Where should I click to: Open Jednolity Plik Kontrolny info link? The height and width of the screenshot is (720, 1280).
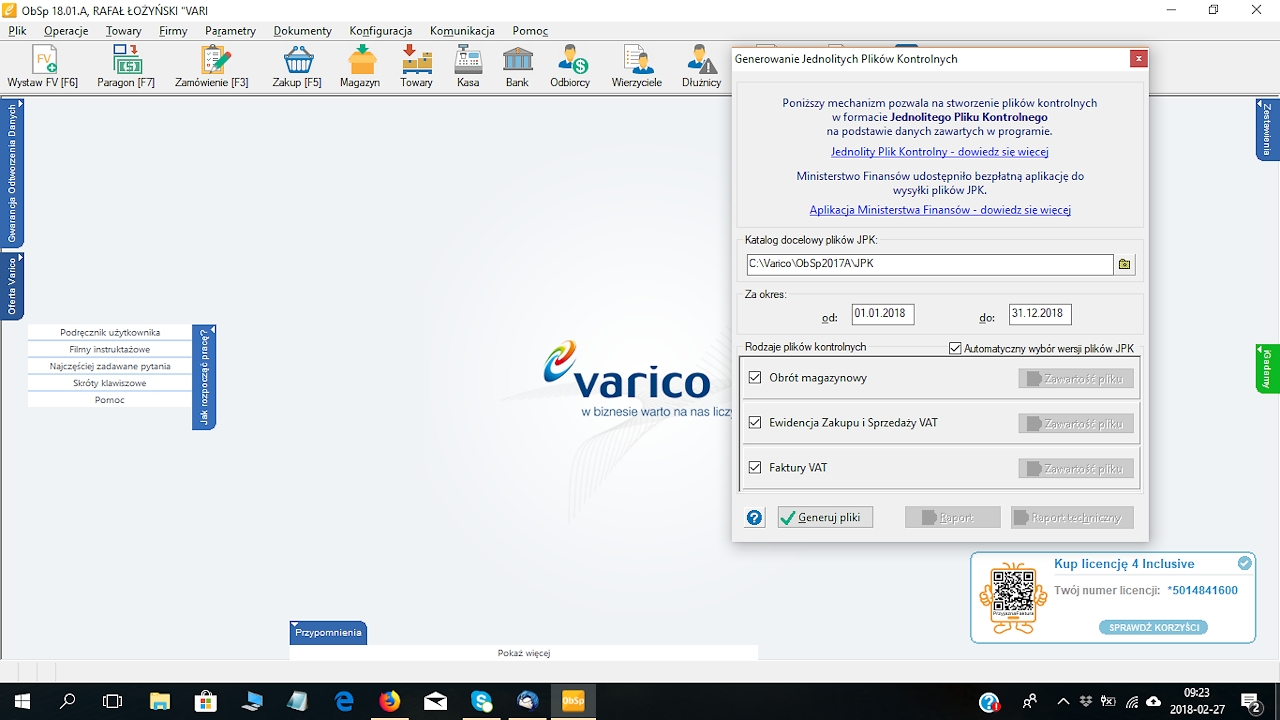tap(940, 152)
